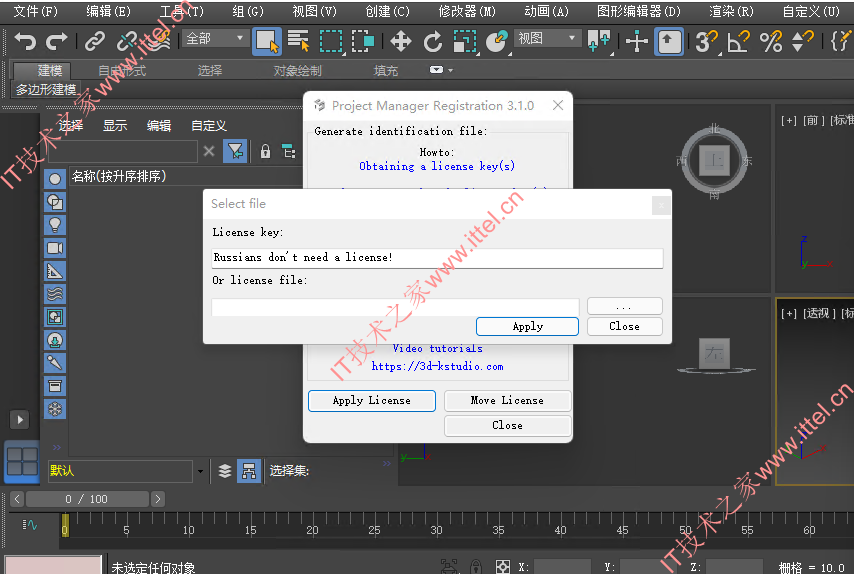854x574 pixels.
Task: Click the License key input field
Action: click(437, 258)
